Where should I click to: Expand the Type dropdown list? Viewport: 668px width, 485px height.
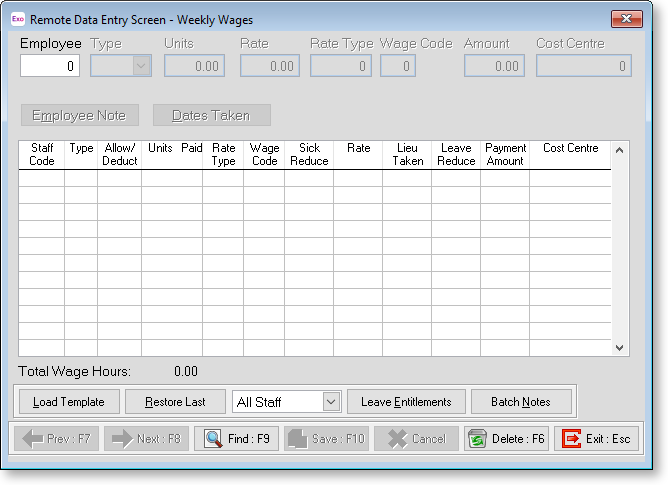(141, 66)
